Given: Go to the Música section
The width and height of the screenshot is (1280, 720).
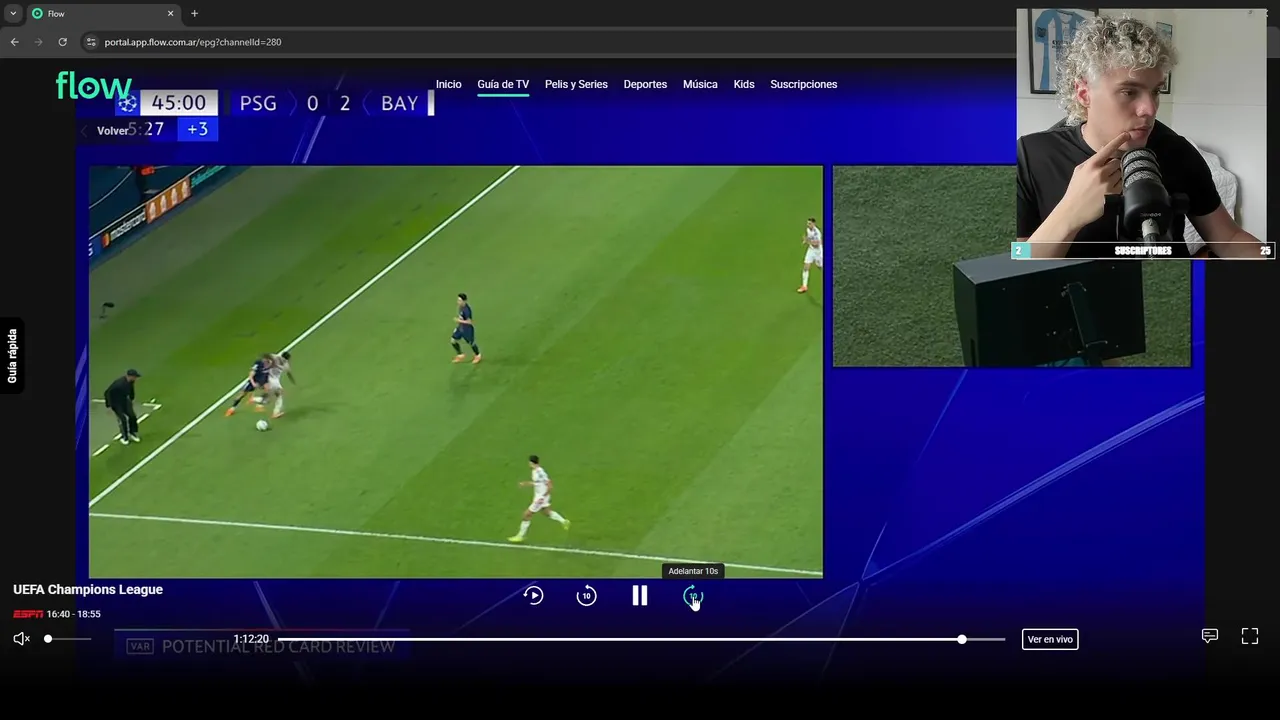Looking at the screenshot, I should [x=700, y=84].
